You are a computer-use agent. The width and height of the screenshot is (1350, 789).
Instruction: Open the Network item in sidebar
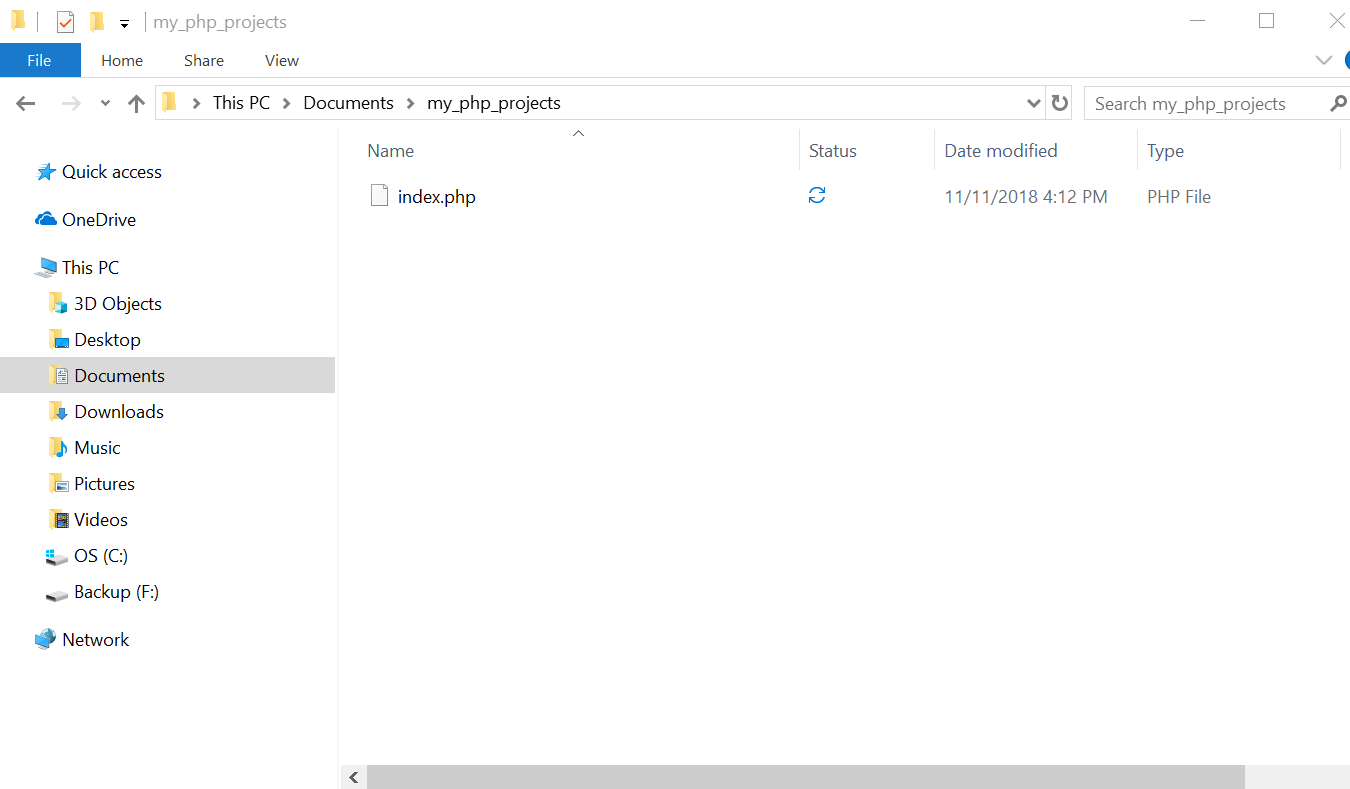(x=95, y=639)
